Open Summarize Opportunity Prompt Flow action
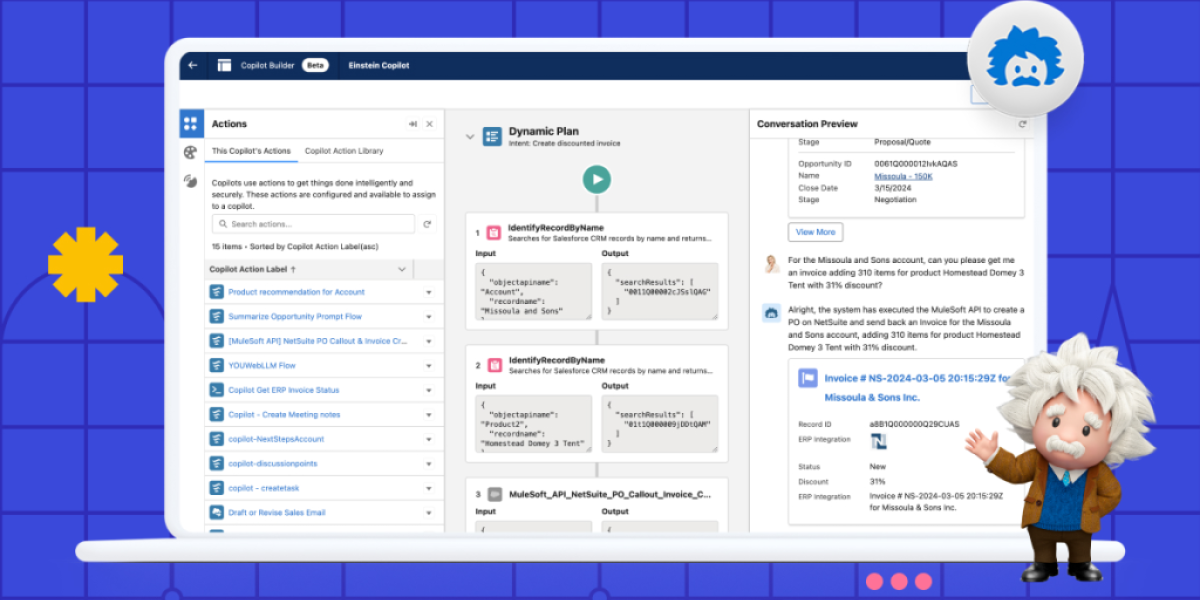 [295, 317]
